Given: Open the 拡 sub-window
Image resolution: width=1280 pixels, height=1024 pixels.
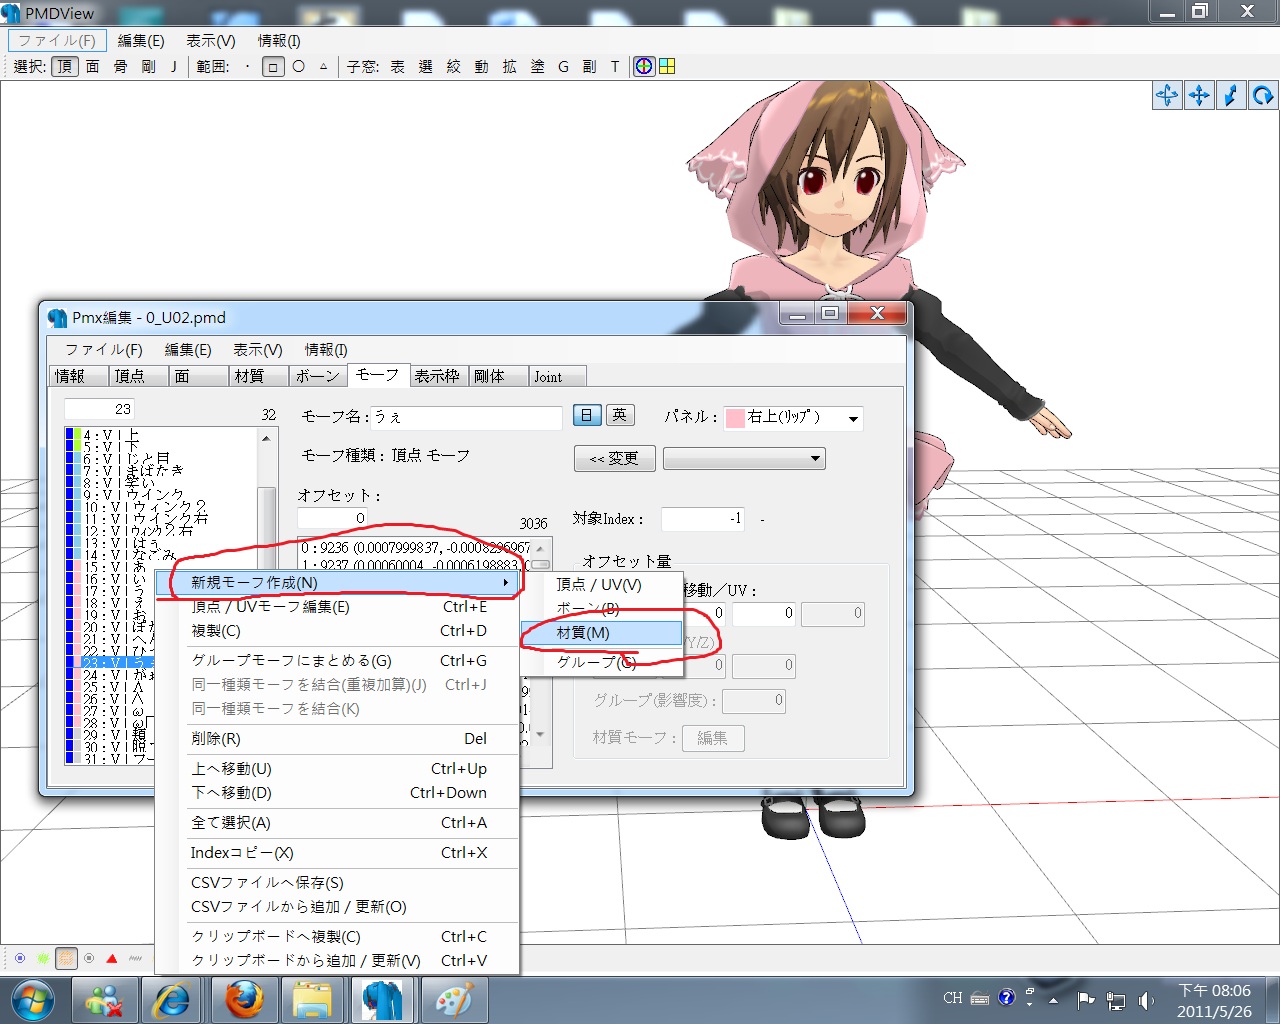Looking at the screenshot, I should coord(509,66).
